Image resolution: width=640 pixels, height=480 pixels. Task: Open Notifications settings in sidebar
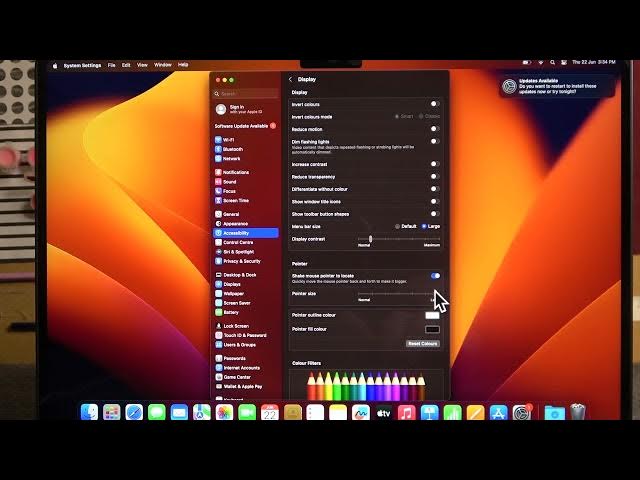[x=232, y=172]
